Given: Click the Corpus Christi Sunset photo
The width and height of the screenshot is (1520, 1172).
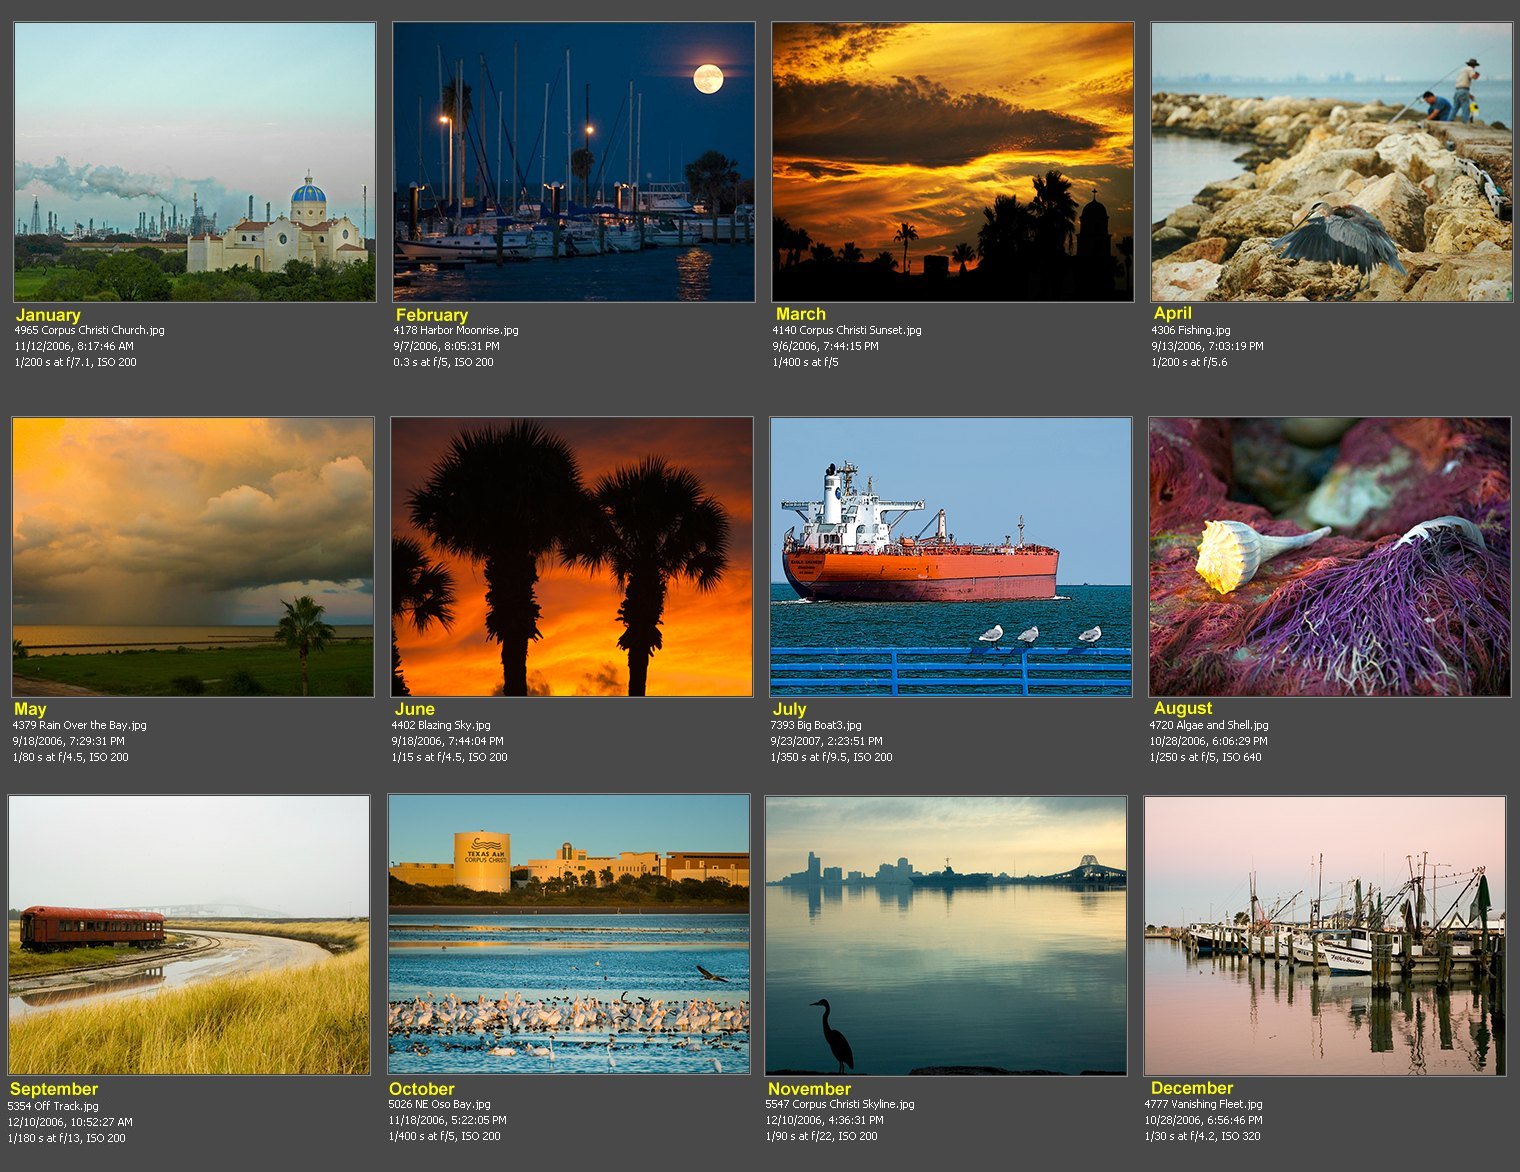Looking at the screenshot, I should point(952,162).
